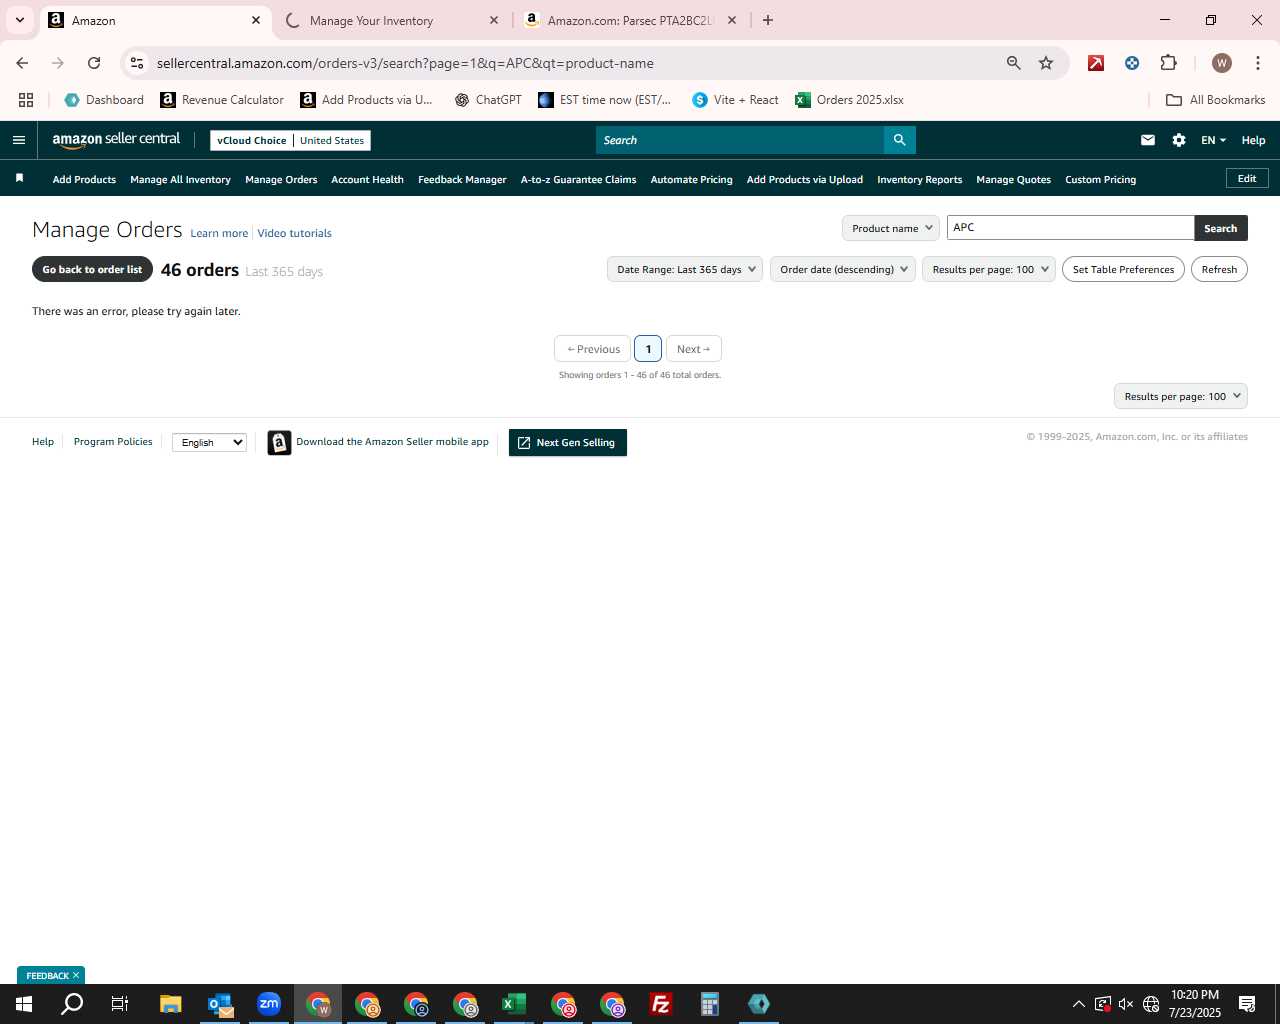Open the messages envelope icon
Screen dimensions: 1280x1024
(1148, 140)
